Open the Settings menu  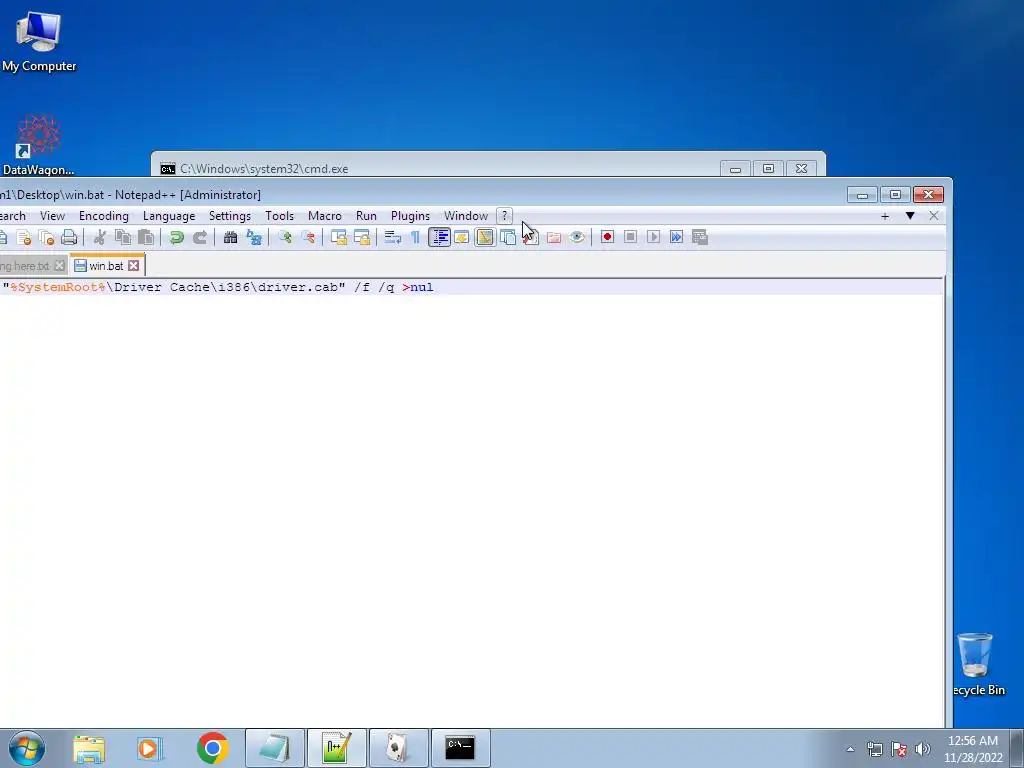coord(229,216)
